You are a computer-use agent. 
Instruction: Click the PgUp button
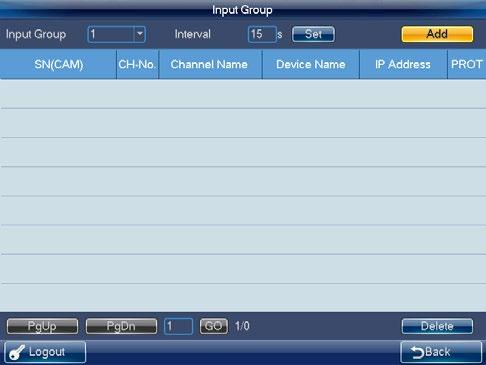pyautogui.click(x=42, y=326)
